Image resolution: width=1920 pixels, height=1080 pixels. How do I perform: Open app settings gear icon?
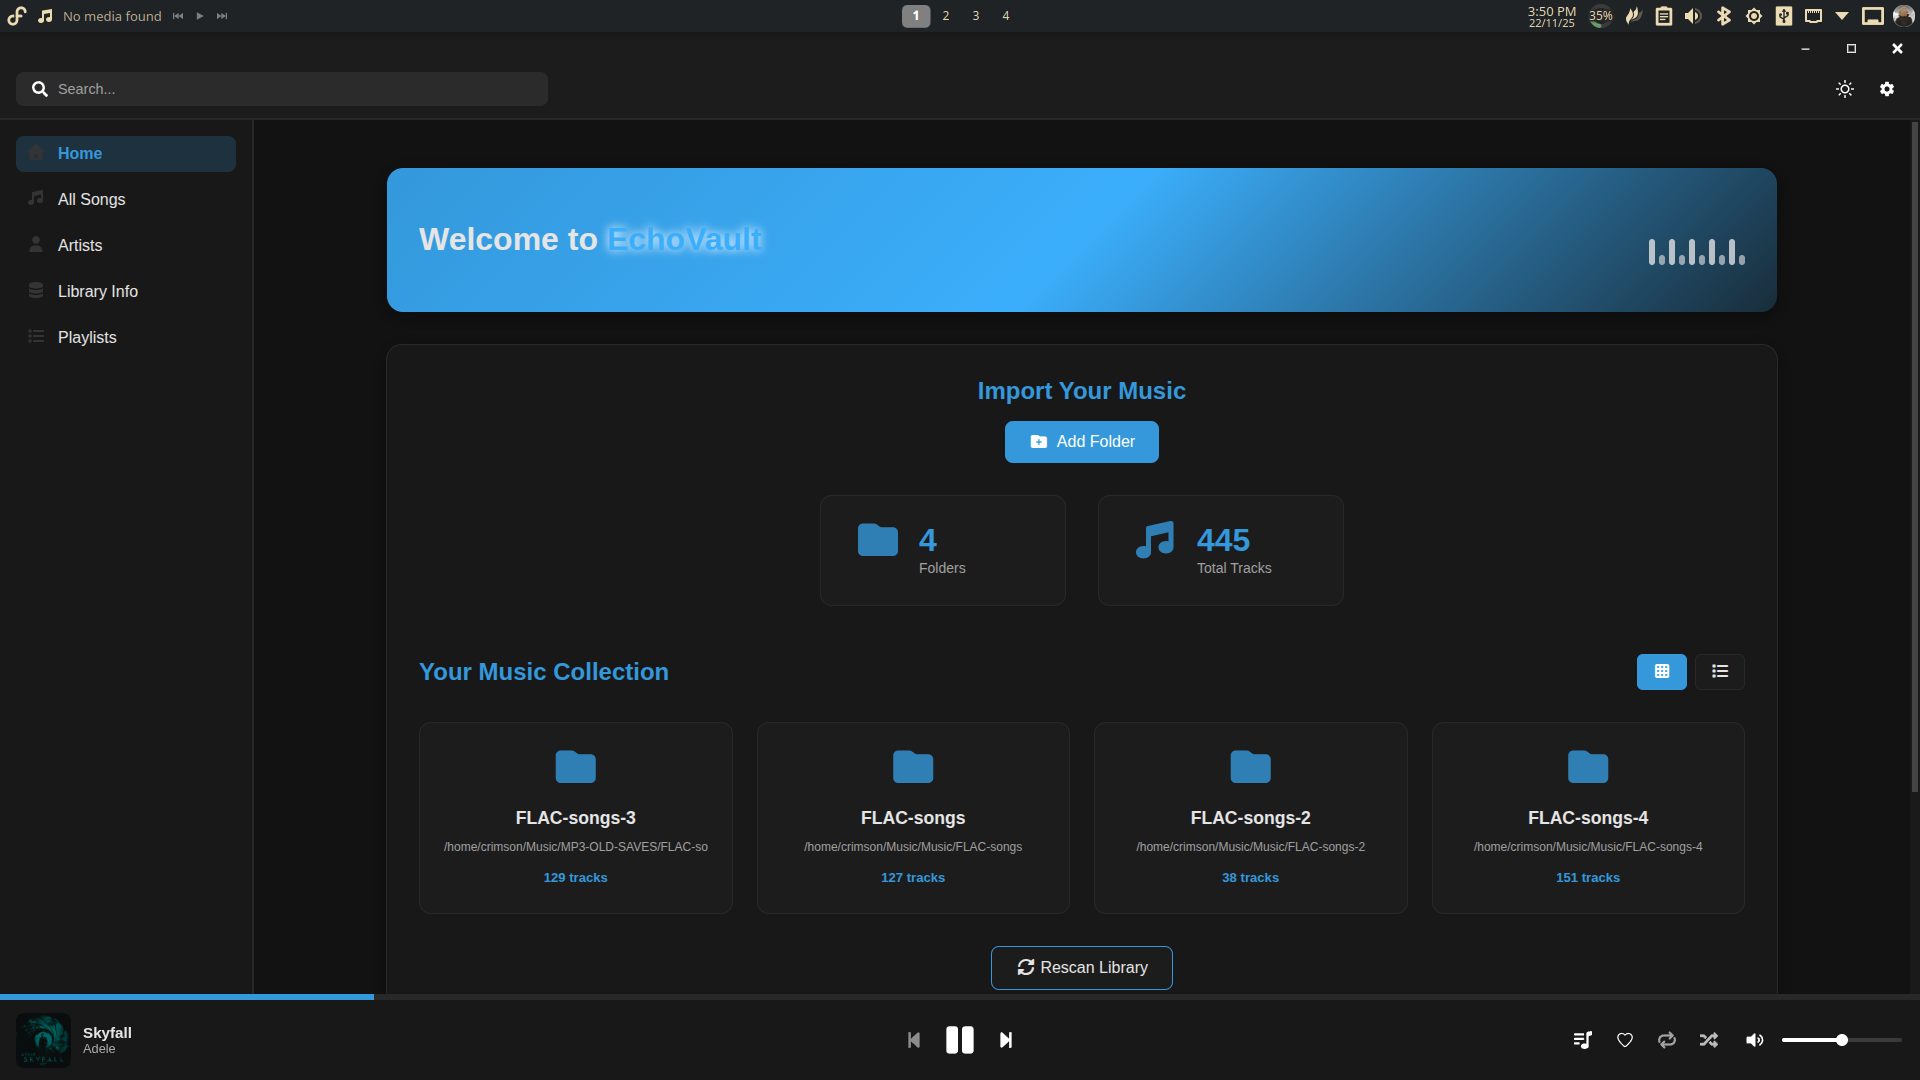[x=1887, y=89]
